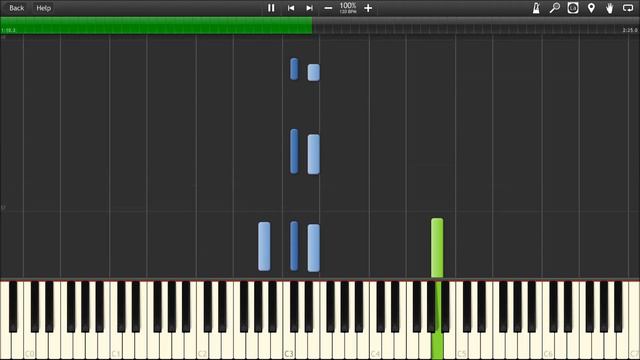
Task: Go back with the Back button
Action: (16, 8)
